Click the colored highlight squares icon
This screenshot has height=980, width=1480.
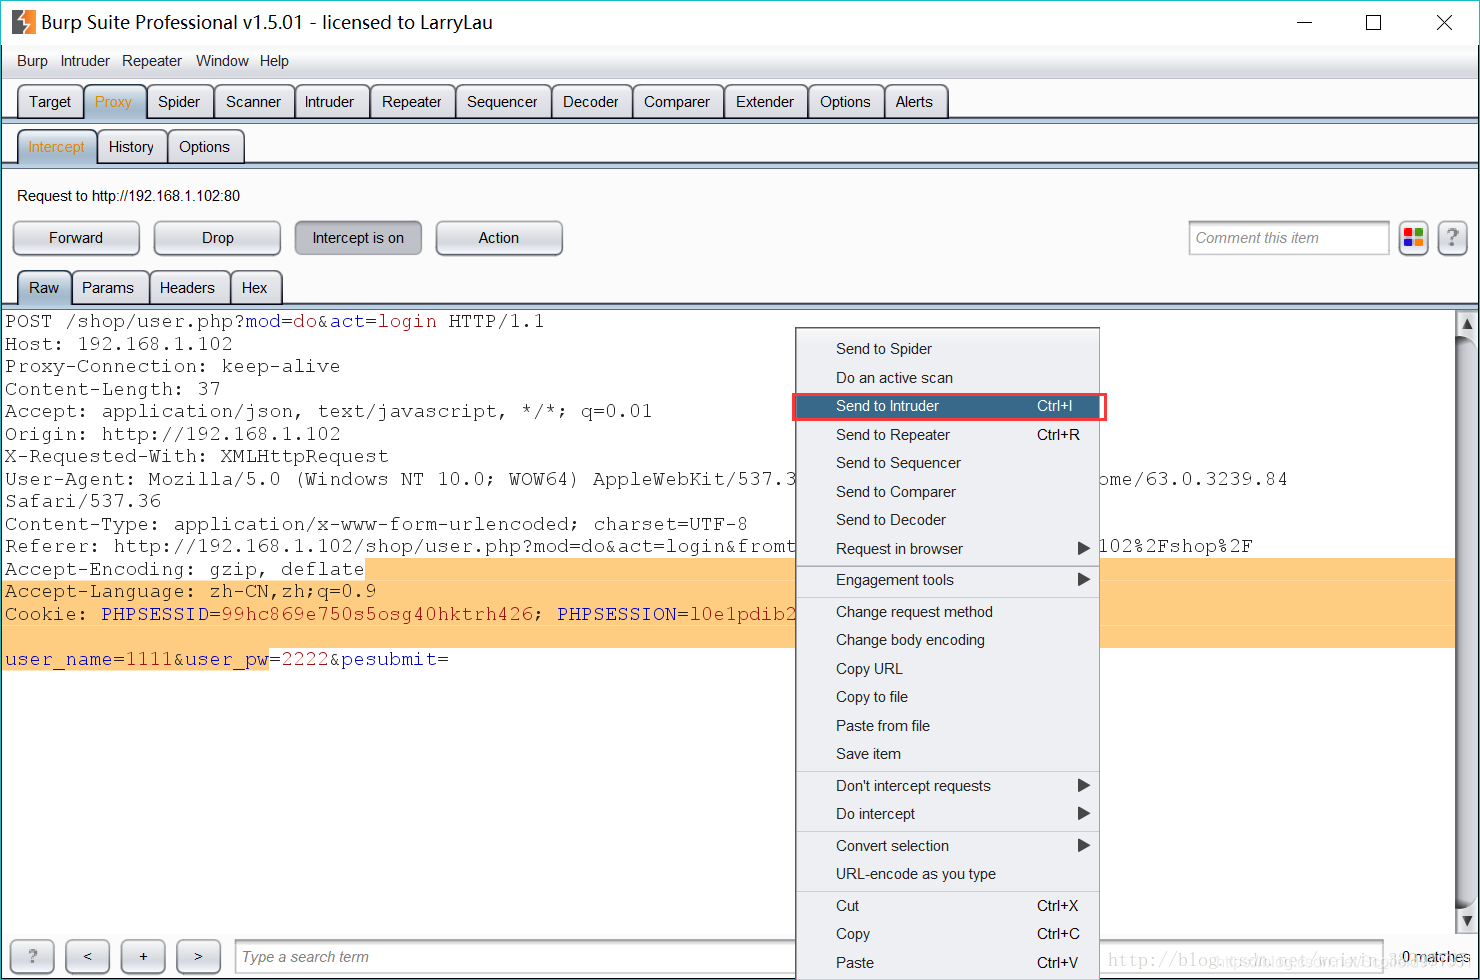(x=1413, y=238)
